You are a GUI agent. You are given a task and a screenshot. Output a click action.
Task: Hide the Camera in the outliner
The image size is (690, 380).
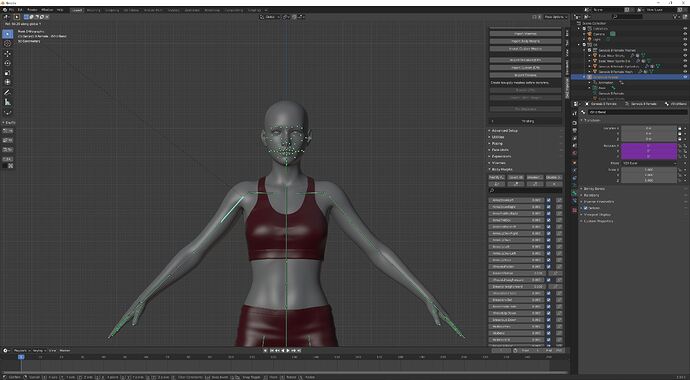point(685,34)
